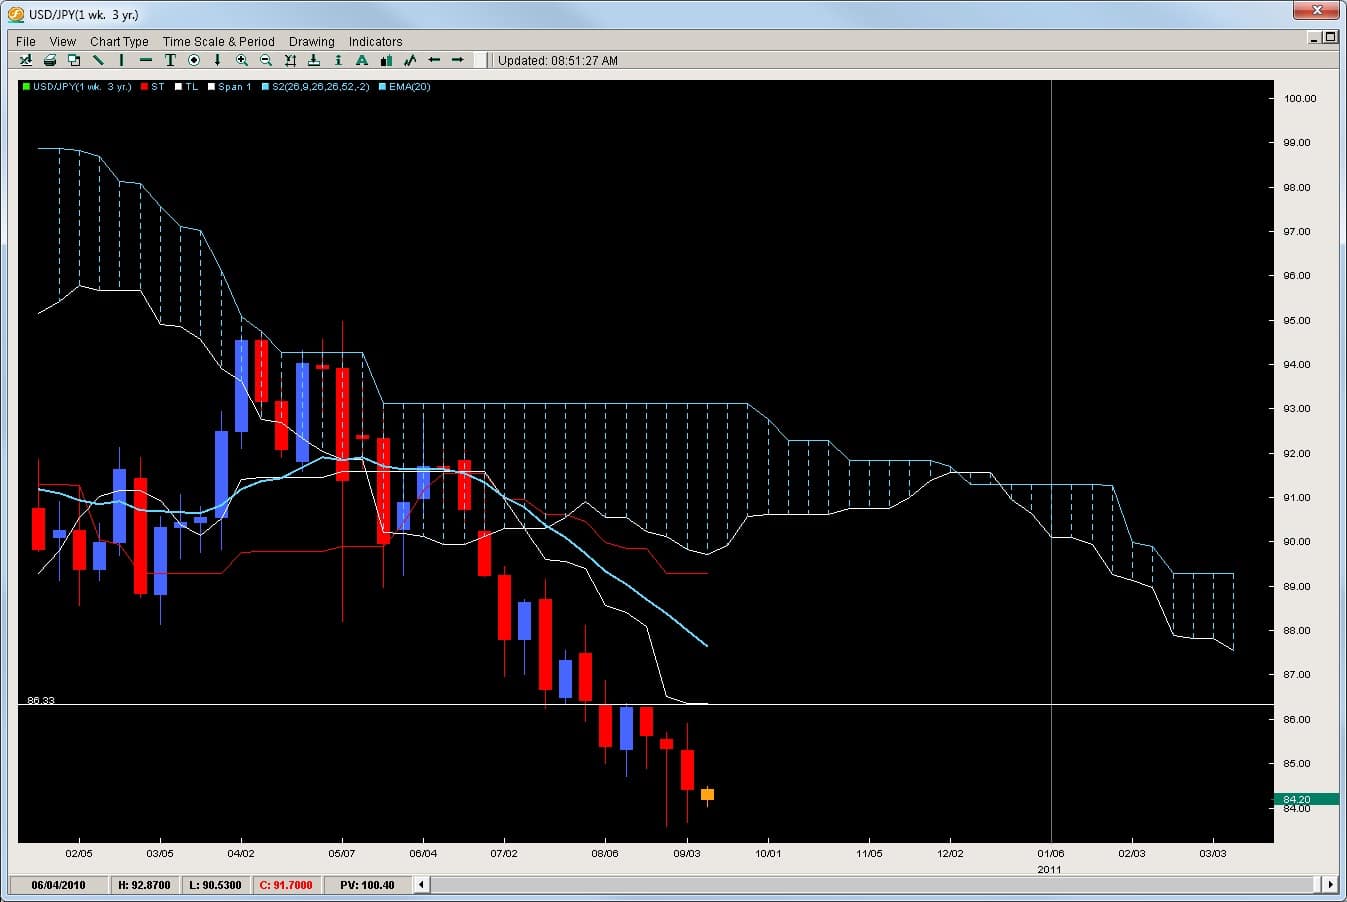Viewport: 1347px width, 902px height.
Task: Select the vertical line drawing tool
Action: pyautogui.click(x=121, y=60)
